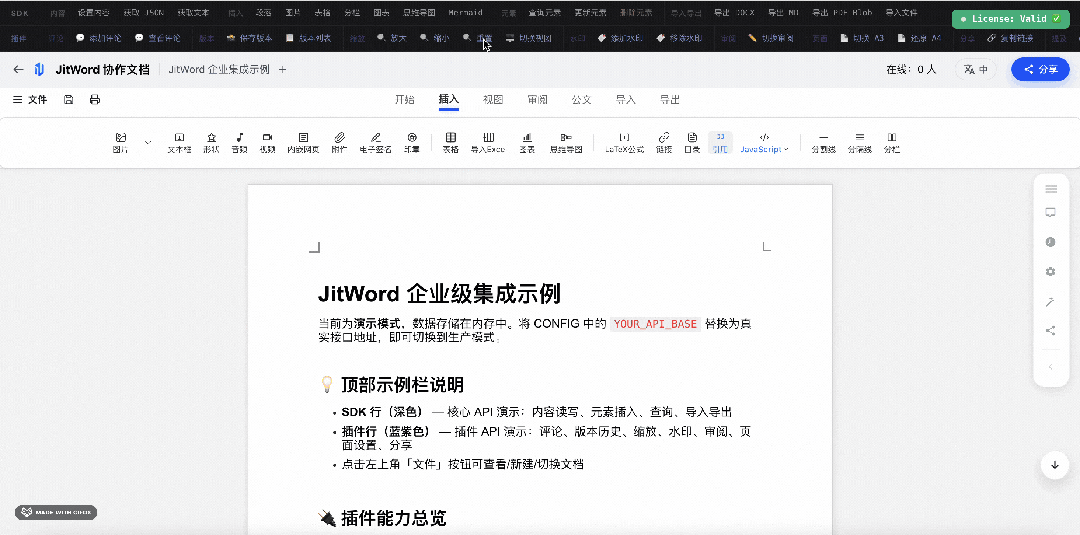Viewport: 1080px width, 535px height.
Task: Click the magic wand icon in right sidebar
Action: point(1051,302)
